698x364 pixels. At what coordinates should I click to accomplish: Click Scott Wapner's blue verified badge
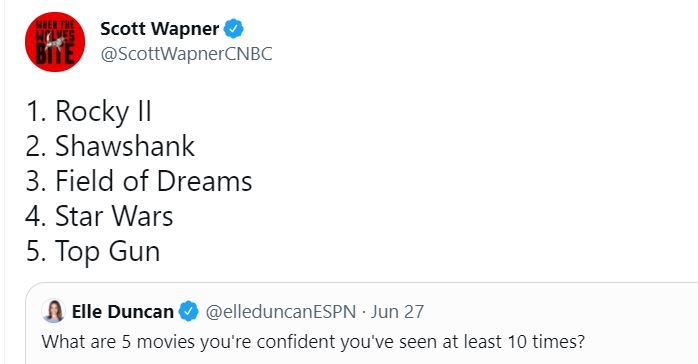[x=233, y=29]
